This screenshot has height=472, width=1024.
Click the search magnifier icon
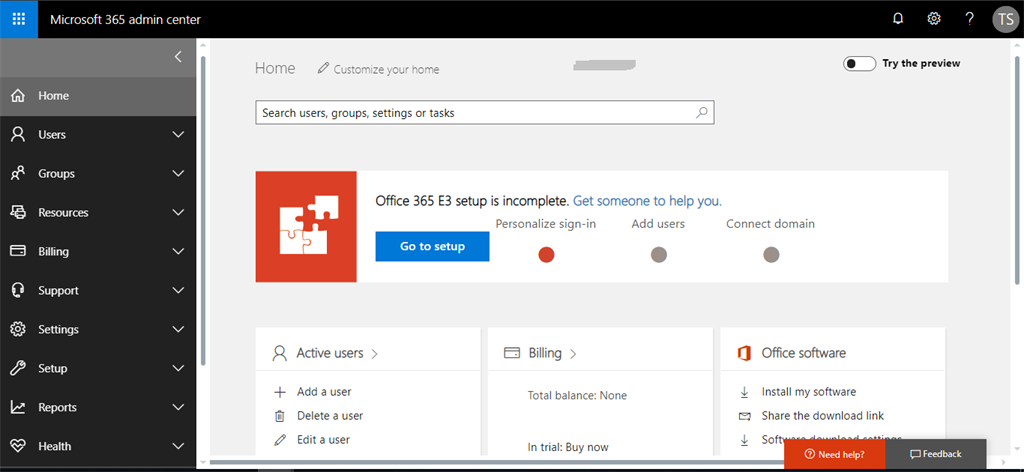[x=701, y=112]
